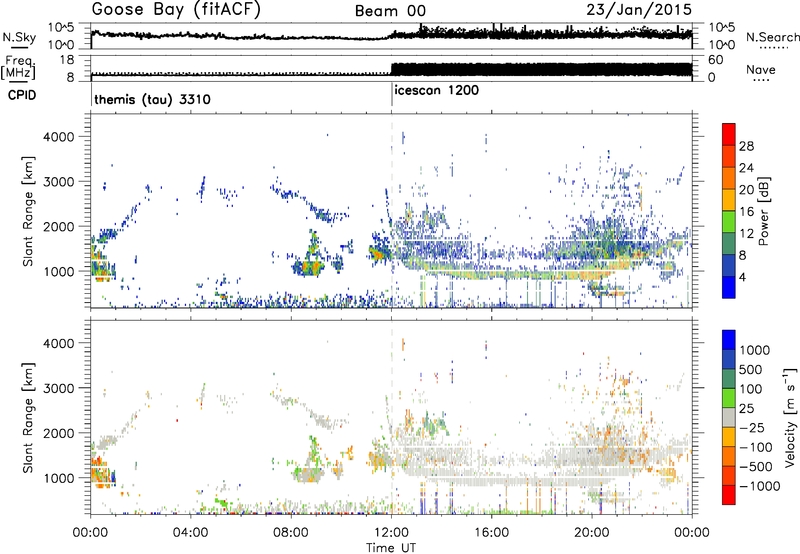
Task: Click the 'Power [dB]' colorbar title
Action: [x=763, y=211]
